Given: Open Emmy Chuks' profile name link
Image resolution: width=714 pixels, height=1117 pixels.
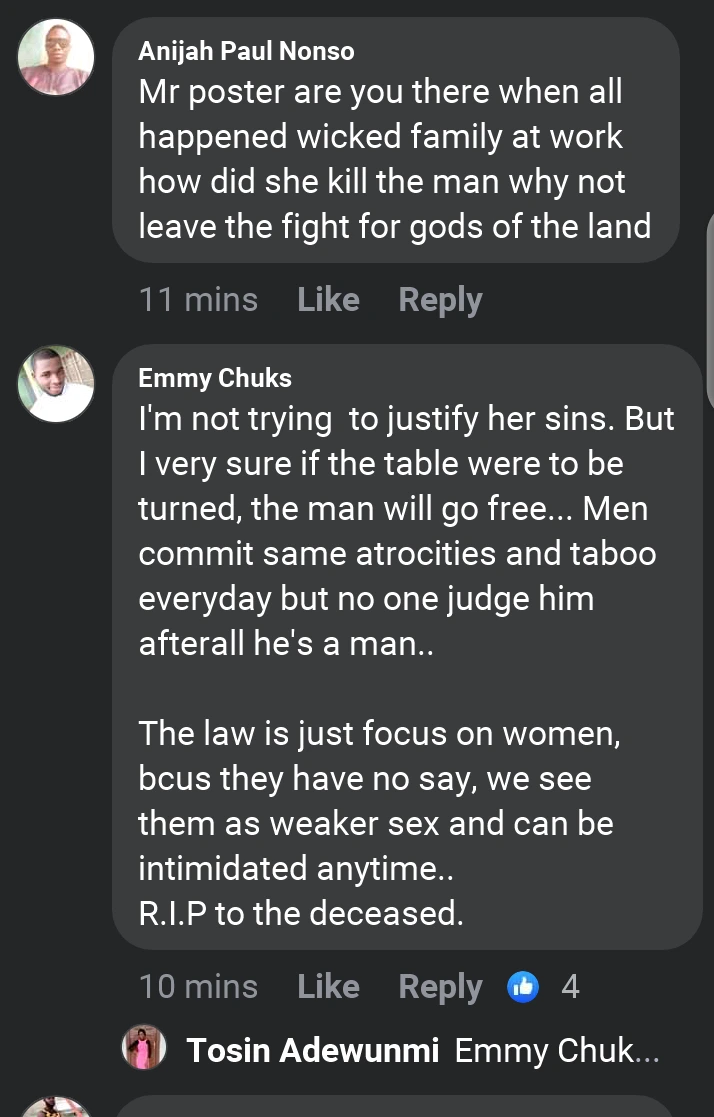Looking at the screenshot, I should (x=215, y=378).
